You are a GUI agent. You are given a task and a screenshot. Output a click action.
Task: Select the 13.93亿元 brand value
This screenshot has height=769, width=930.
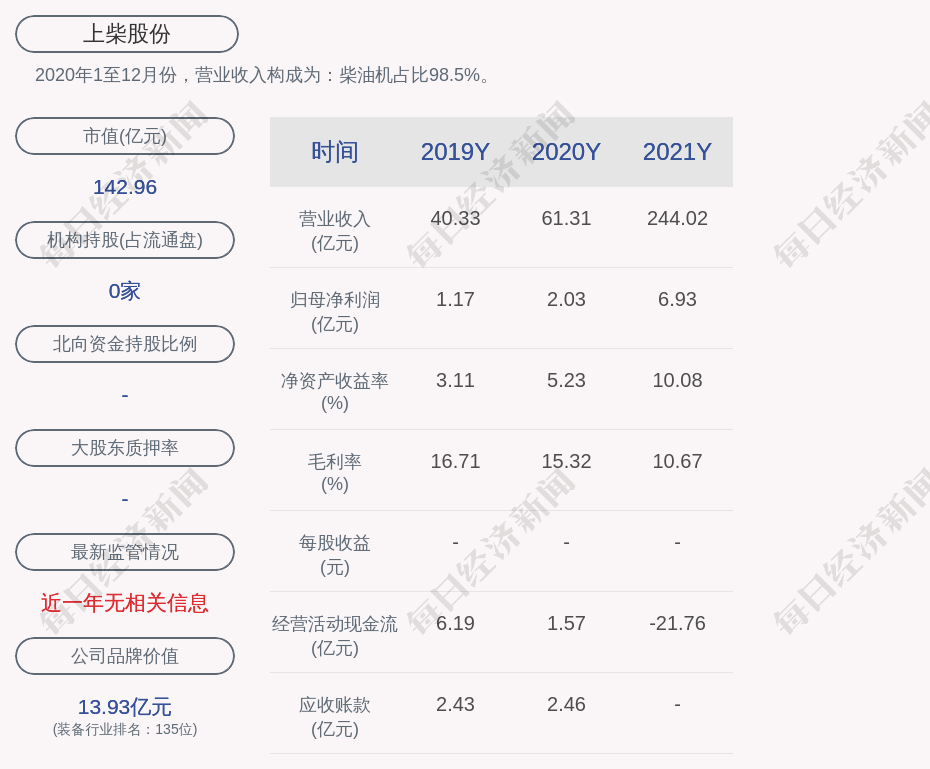tap(125, 707)
